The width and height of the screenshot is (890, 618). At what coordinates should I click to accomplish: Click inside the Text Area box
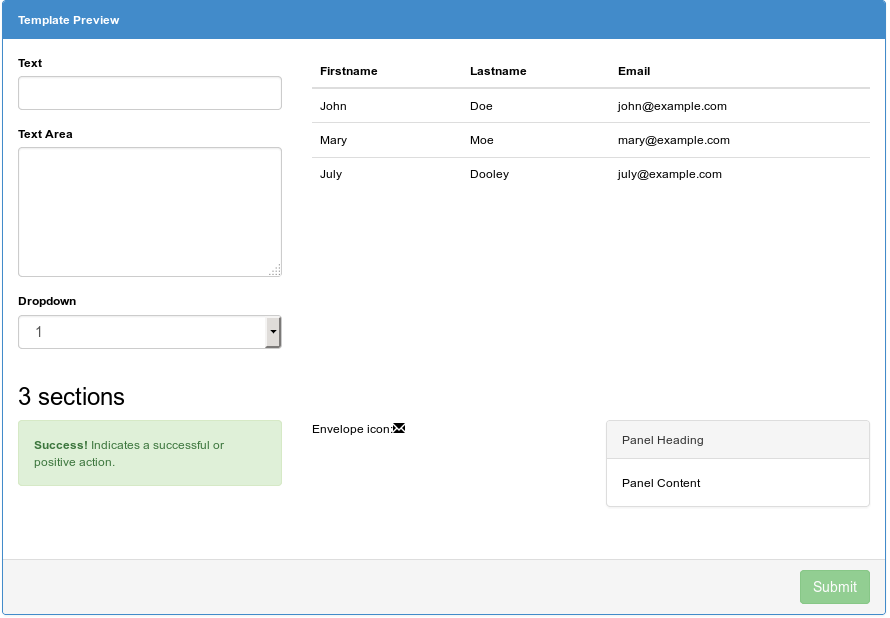pyautogui.click(x=149, y=210)
